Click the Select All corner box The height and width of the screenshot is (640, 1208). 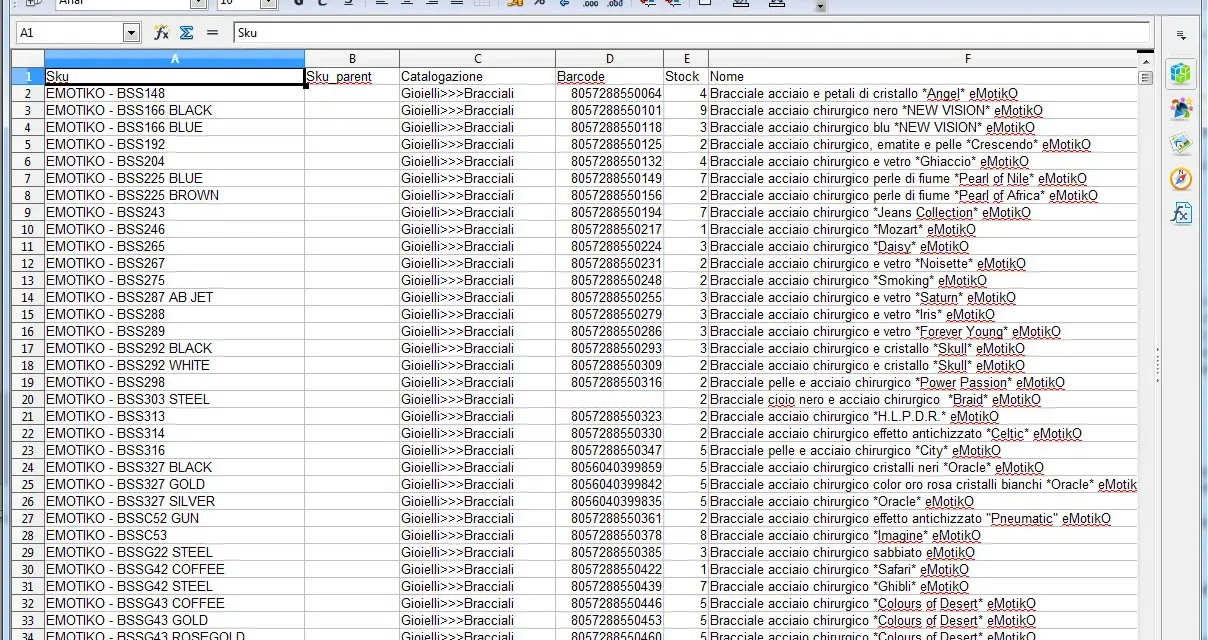pos(29,59)
